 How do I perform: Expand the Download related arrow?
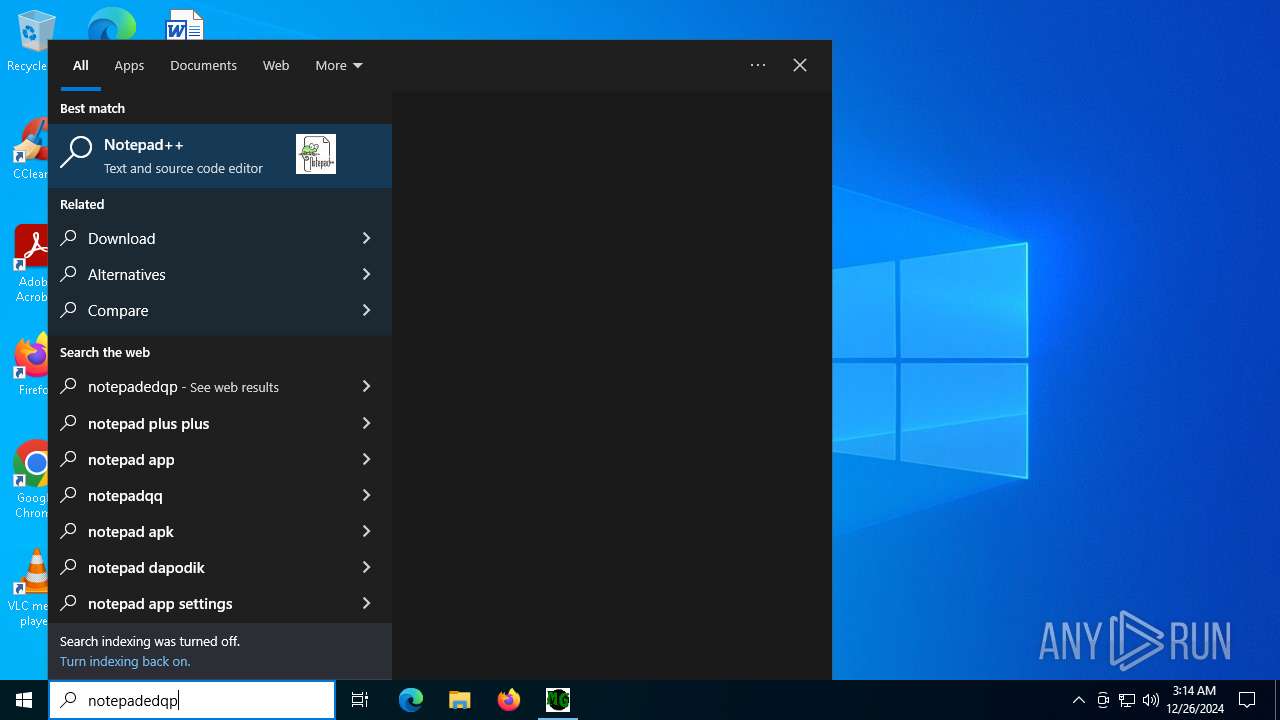(366, 238)
